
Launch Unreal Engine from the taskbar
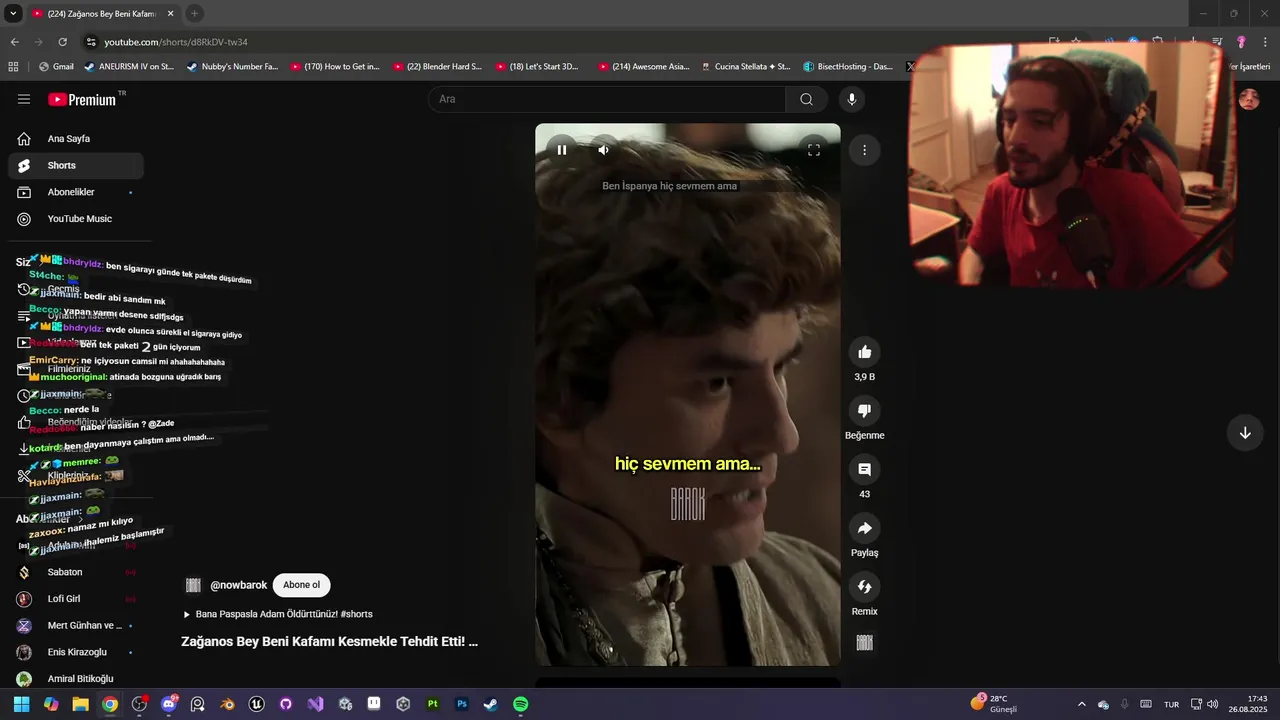click(257, 704)
